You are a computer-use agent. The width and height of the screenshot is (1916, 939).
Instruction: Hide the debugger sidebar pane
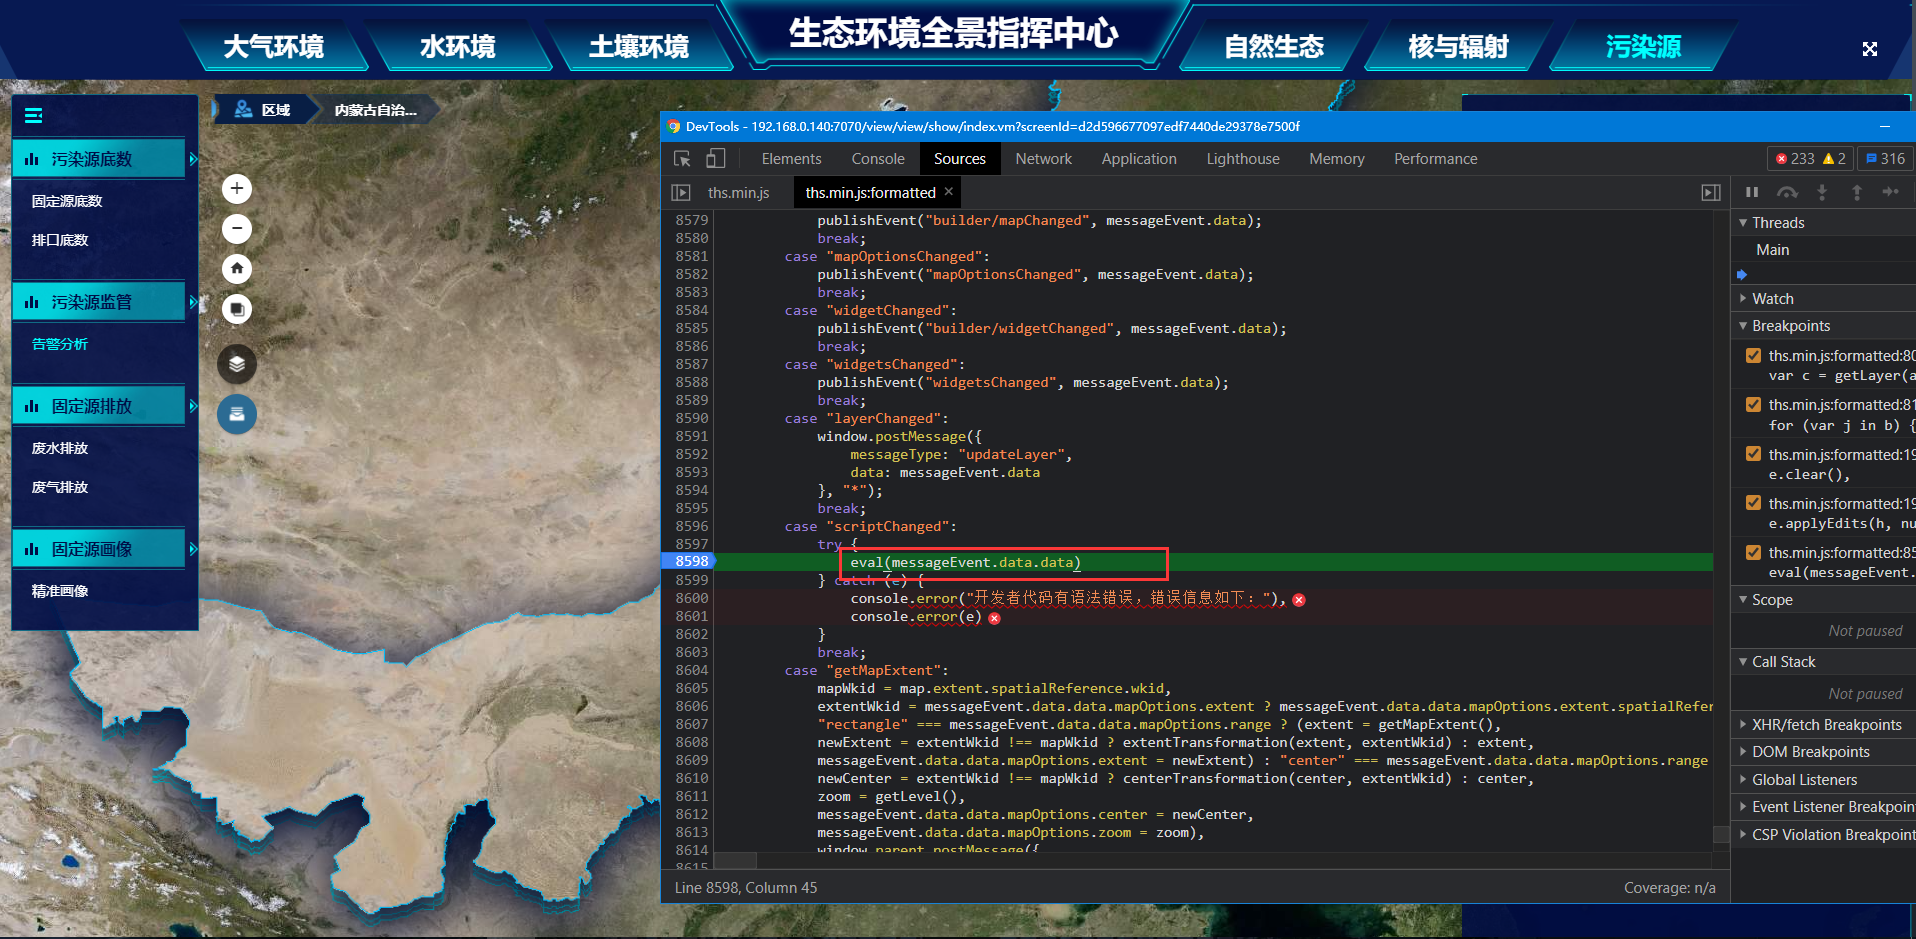click(x=1711, y=192)
